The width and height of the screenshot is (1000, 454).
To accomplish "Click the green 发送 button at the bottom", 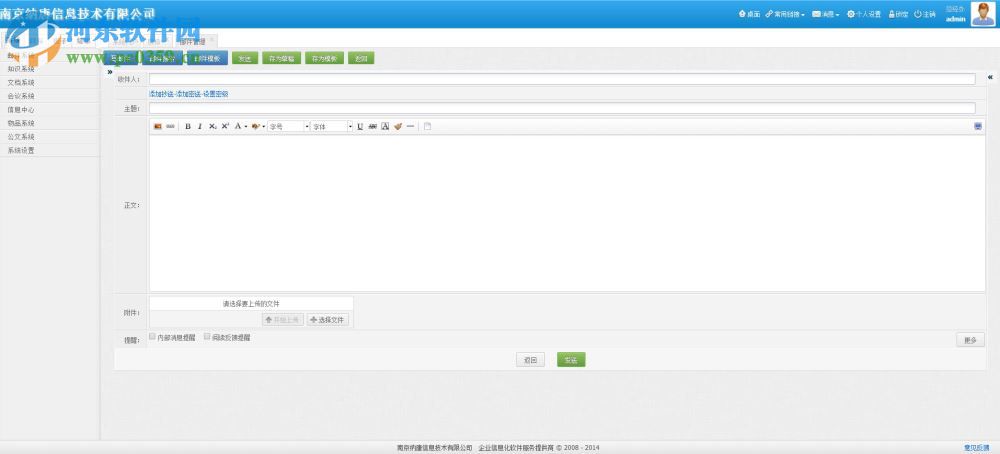I will pyautogui.click(x=571, y=360).
